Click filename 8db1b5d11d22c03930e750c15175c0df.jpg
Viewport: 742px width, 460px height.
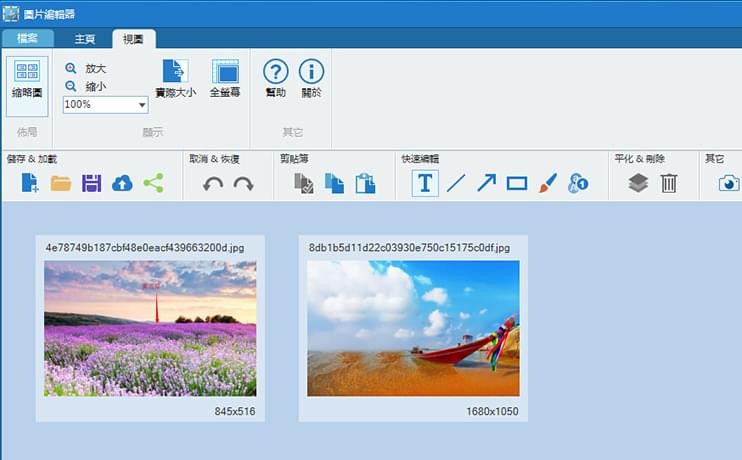tap(409, 248)
